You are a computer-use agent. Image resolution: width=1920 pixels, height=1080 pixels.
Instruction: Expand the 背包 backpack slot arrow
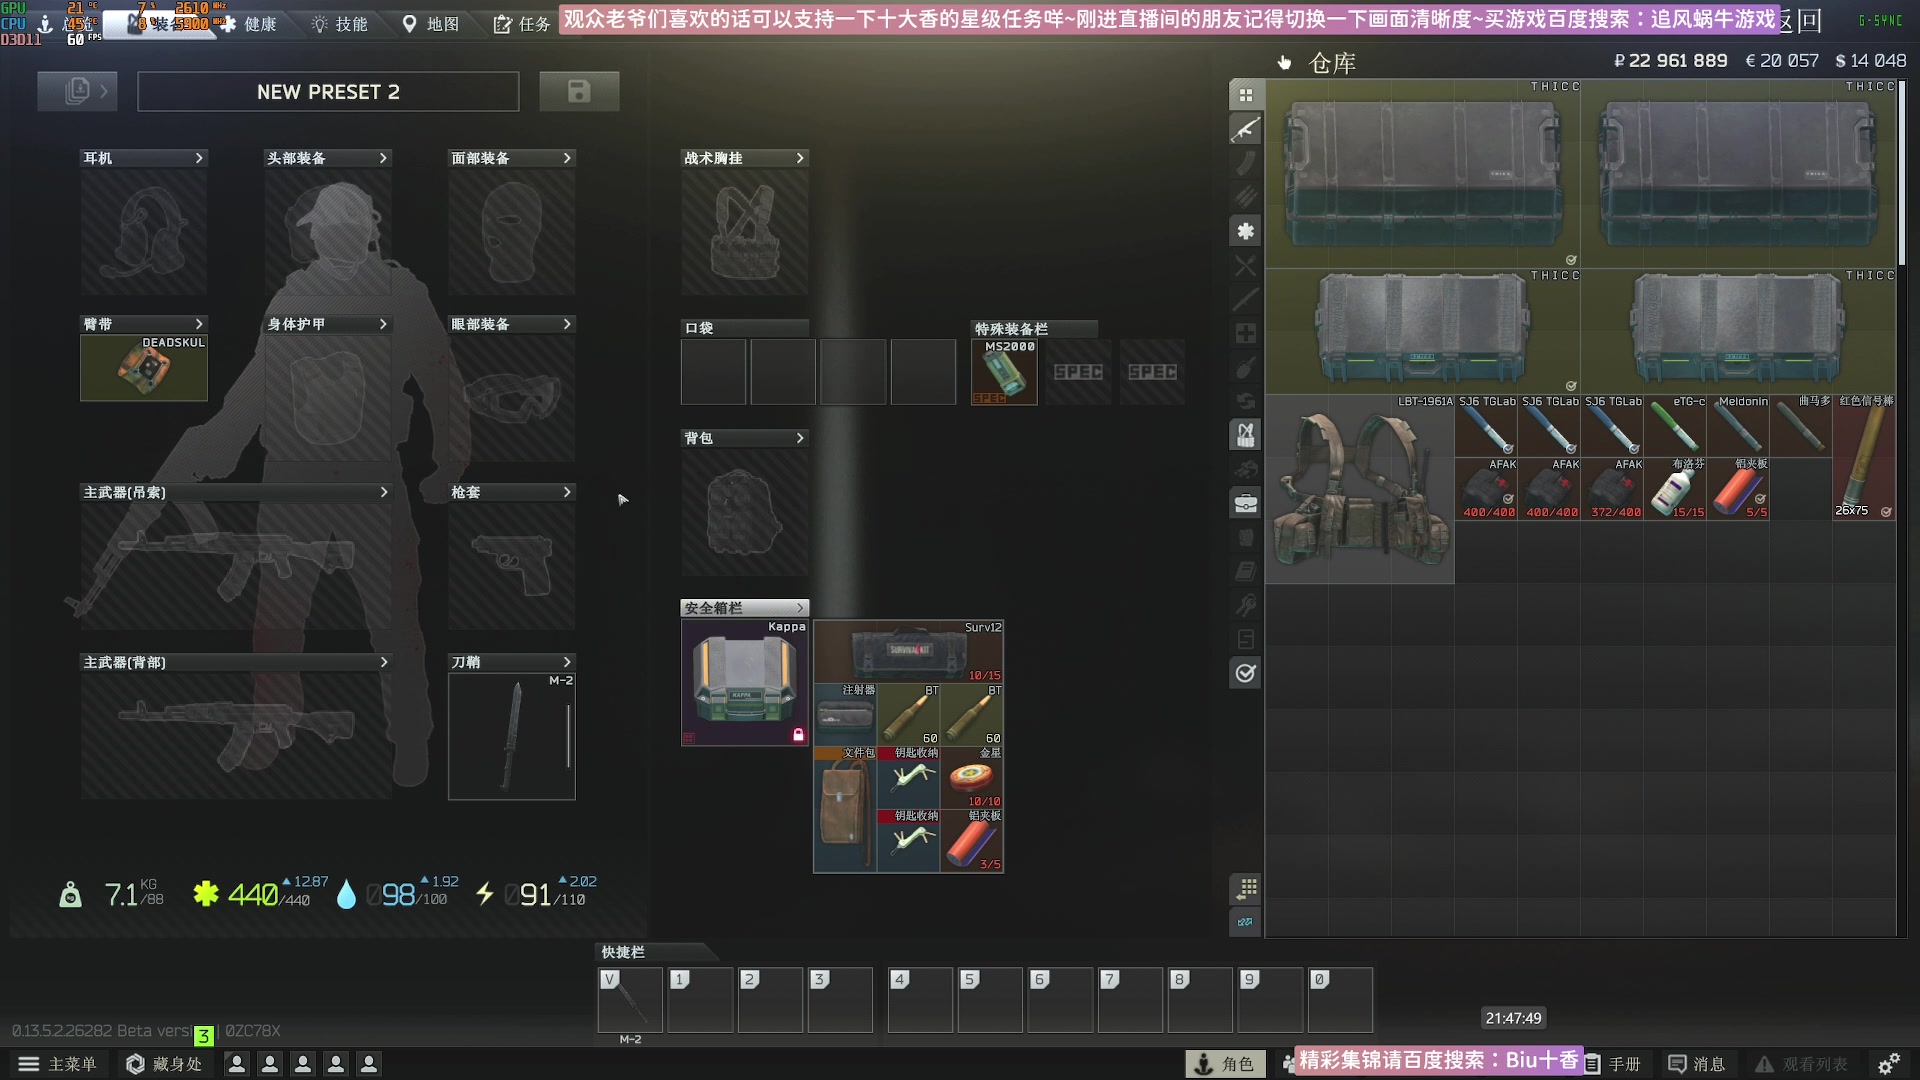coord(800,438)
